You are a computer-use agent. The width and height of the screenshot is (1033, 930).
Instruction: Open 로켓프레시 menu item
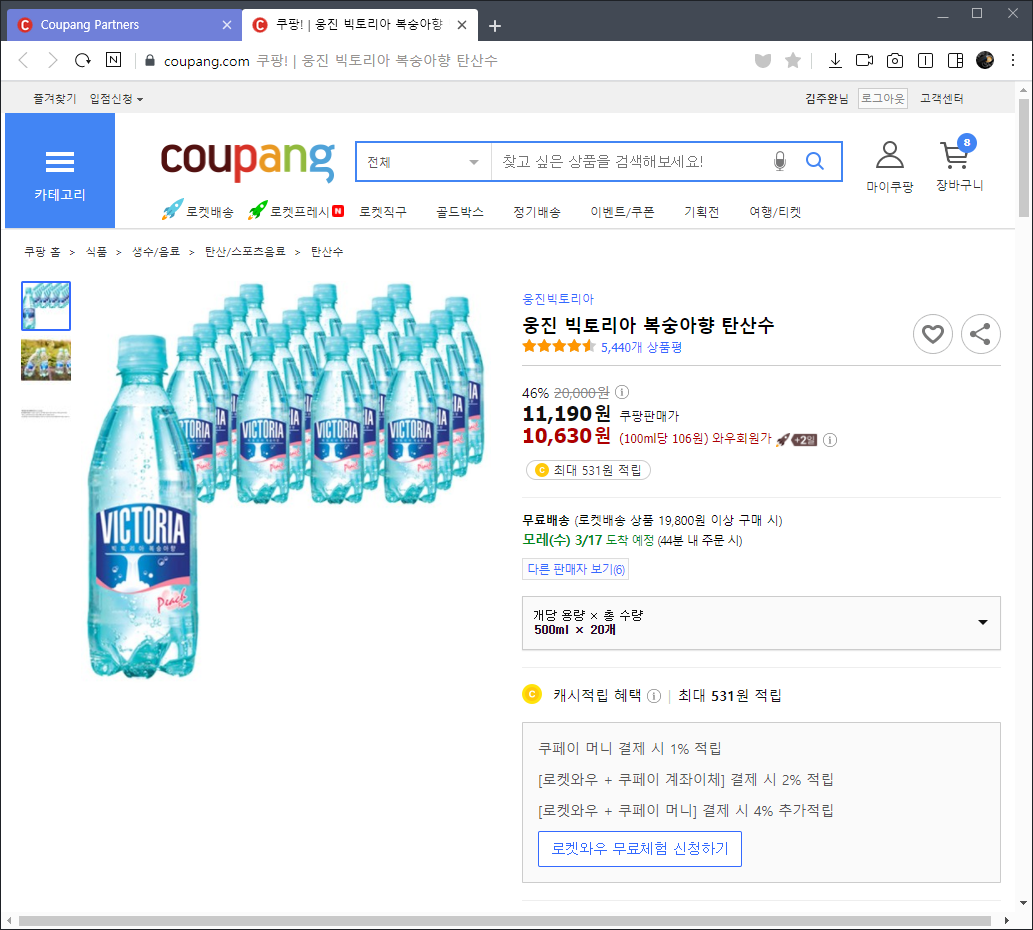[x=296, y=211]
